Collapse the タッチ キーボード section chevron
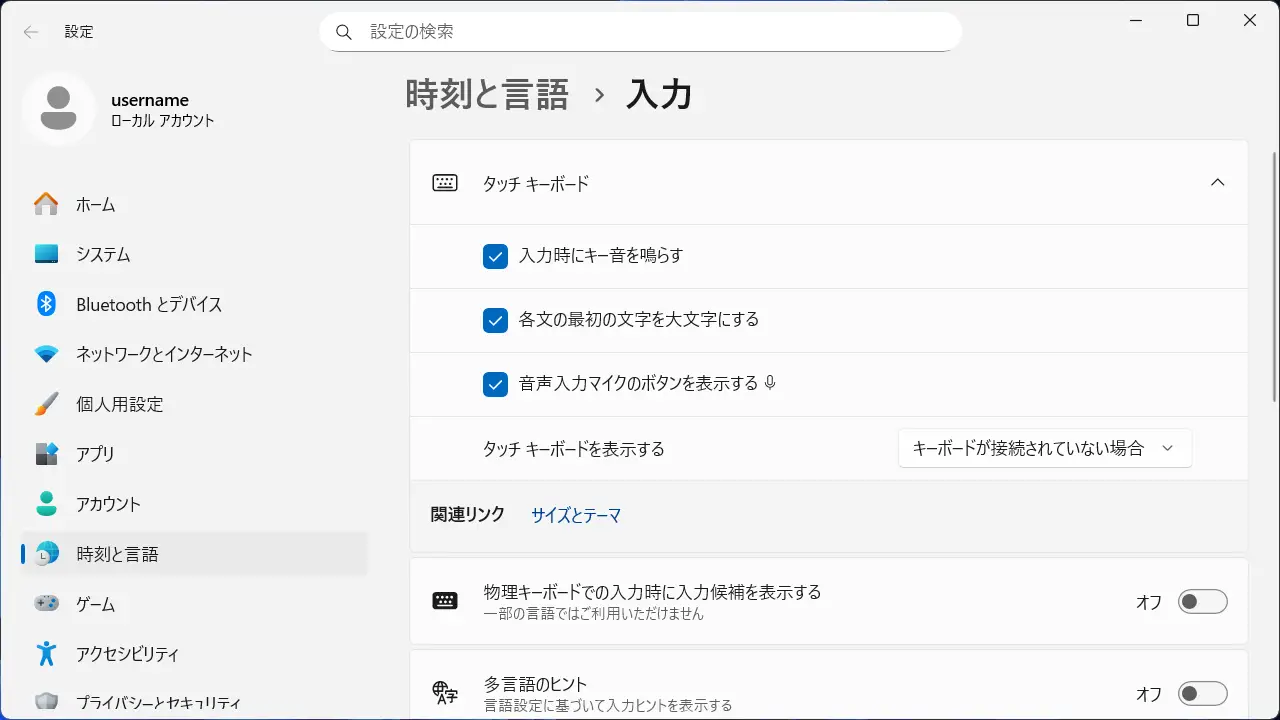This screenshot has width=1280, height=720. (1217, 183)
